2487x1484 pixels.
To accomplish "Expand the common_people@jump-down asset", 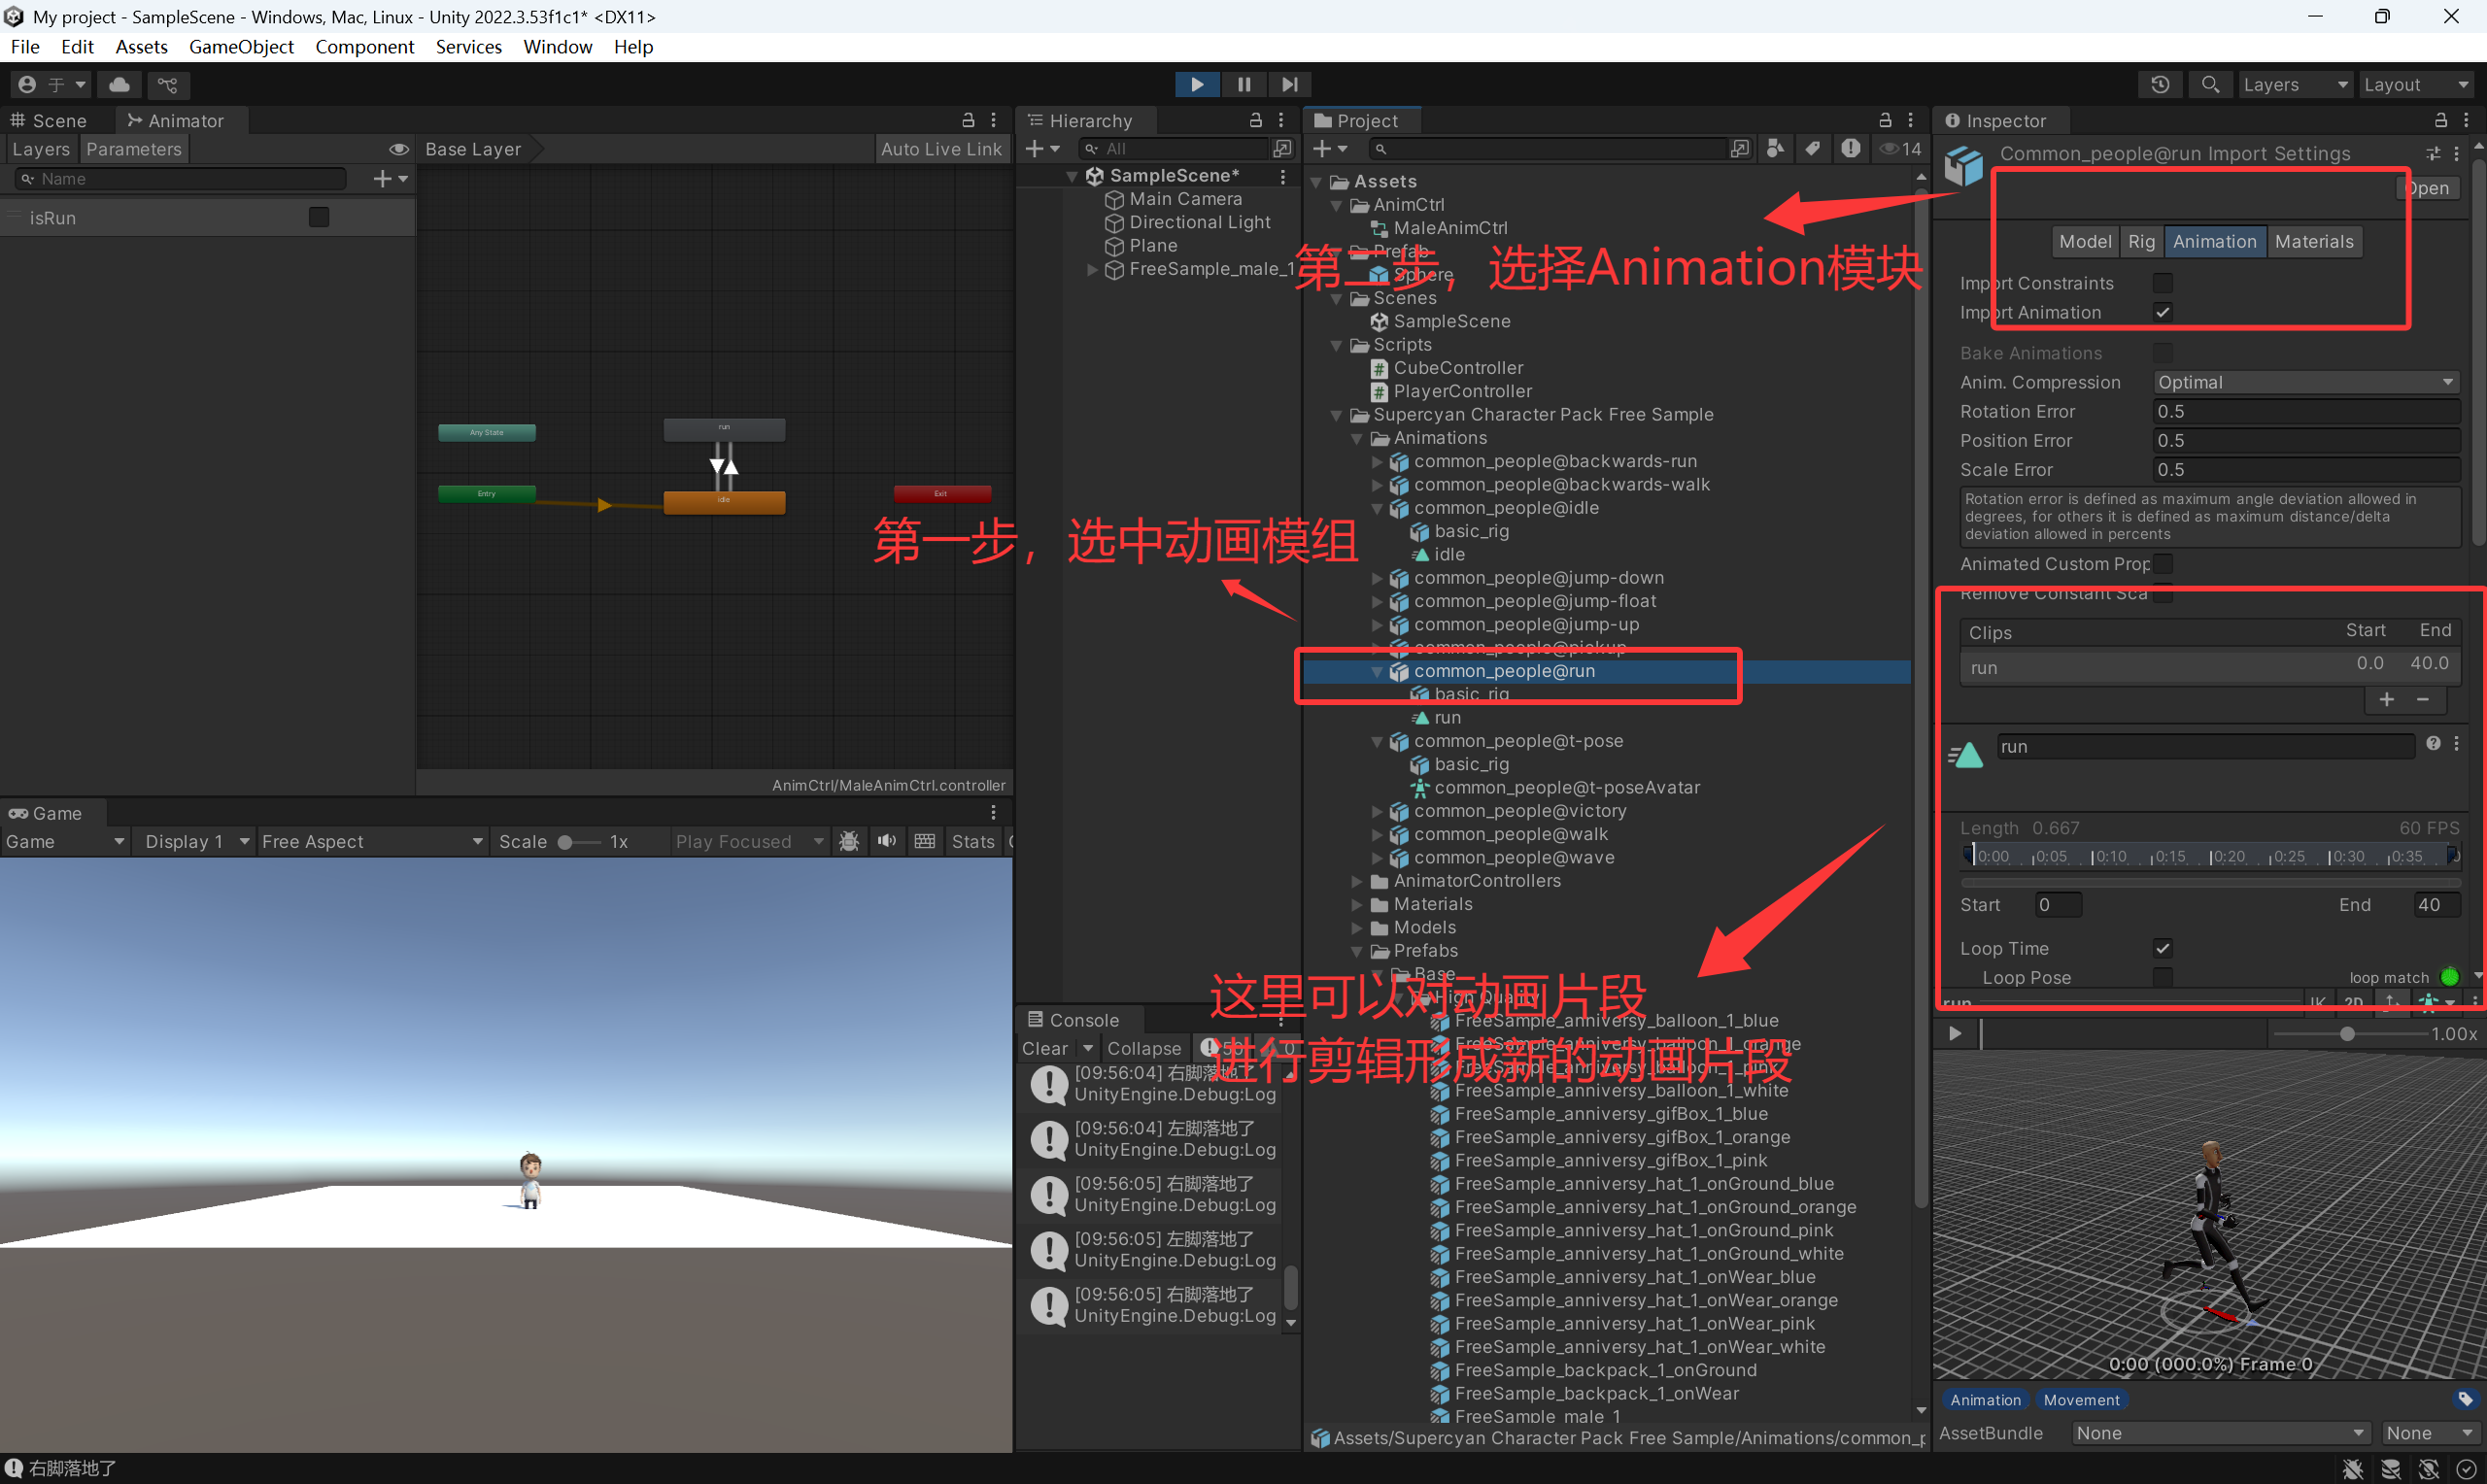I will (x=1377, y=578).
